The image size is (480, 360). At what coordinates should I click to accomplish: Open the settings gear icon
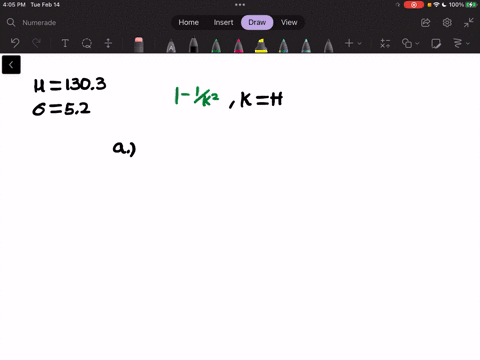click(x=447, y=23)
